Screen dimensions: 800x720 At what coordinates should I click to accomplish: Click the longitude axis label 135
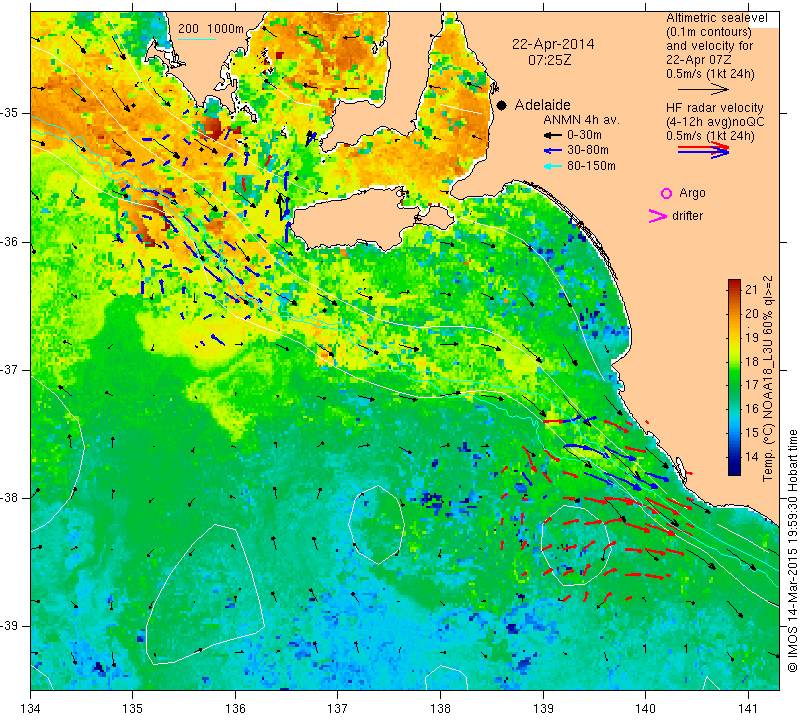point(133,709)
